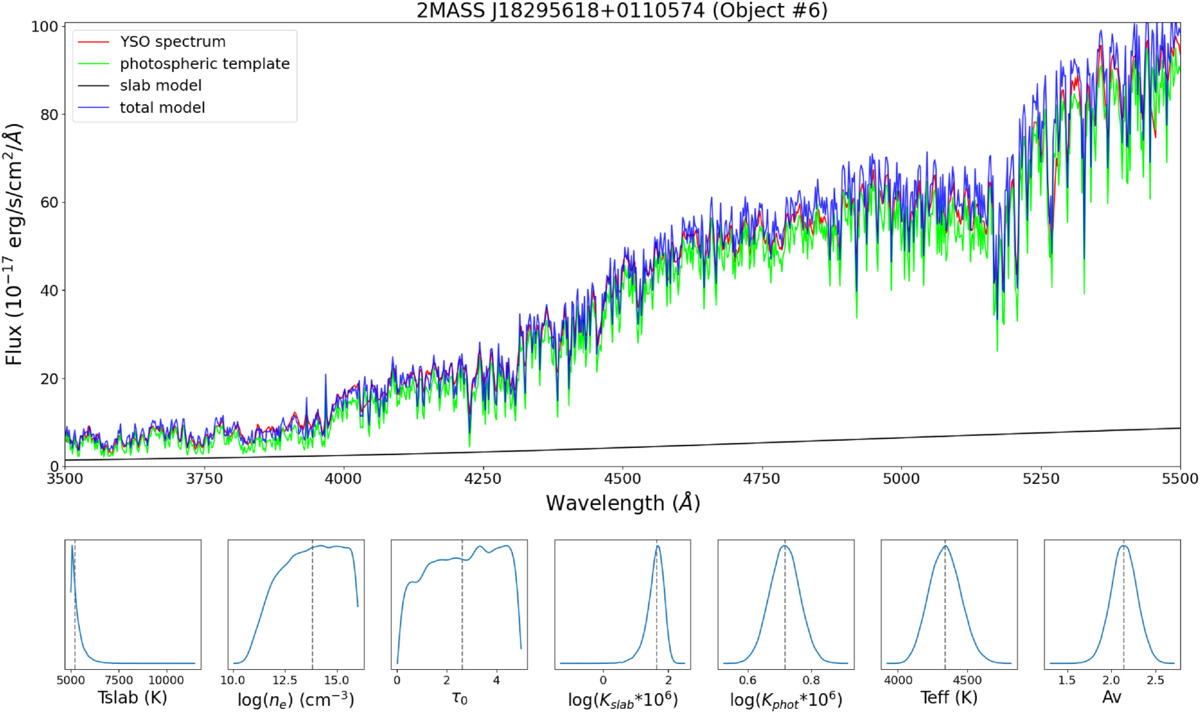Viewport: 1200px width, 713px height.
Task: Click the main plot's Wavelength axis label
Action: [x=622, y=504]
